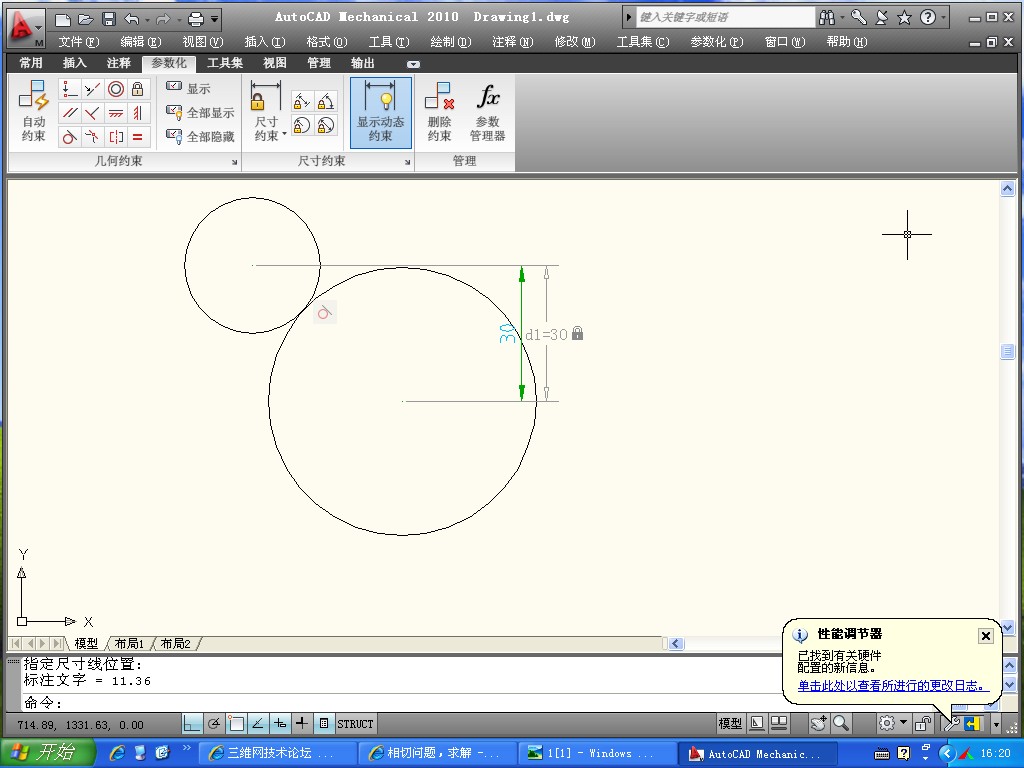Click the New drawing quick access icon
The height and width of the screenshot is (768, 1024).
[62, 19]
